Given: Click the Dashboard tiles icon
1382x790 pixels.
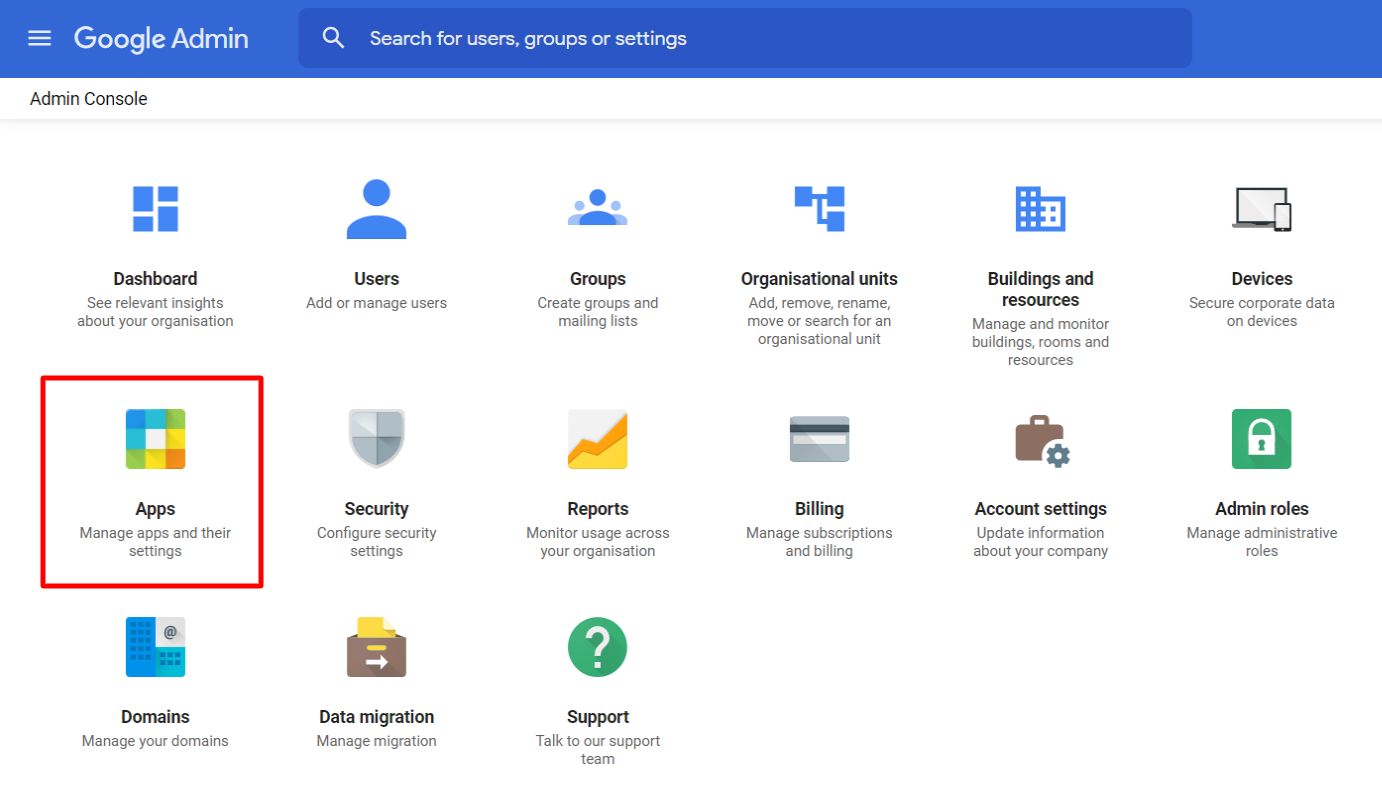Looking at the screenshot, I should tap(155, 209).
